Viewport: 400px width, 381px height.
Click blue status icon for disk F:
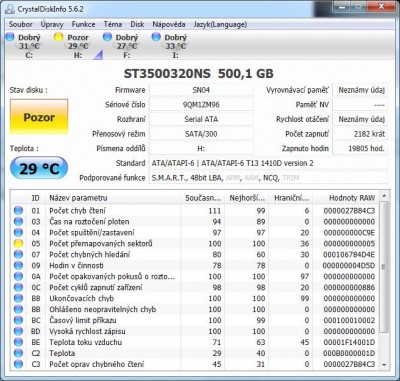[107, 36]
